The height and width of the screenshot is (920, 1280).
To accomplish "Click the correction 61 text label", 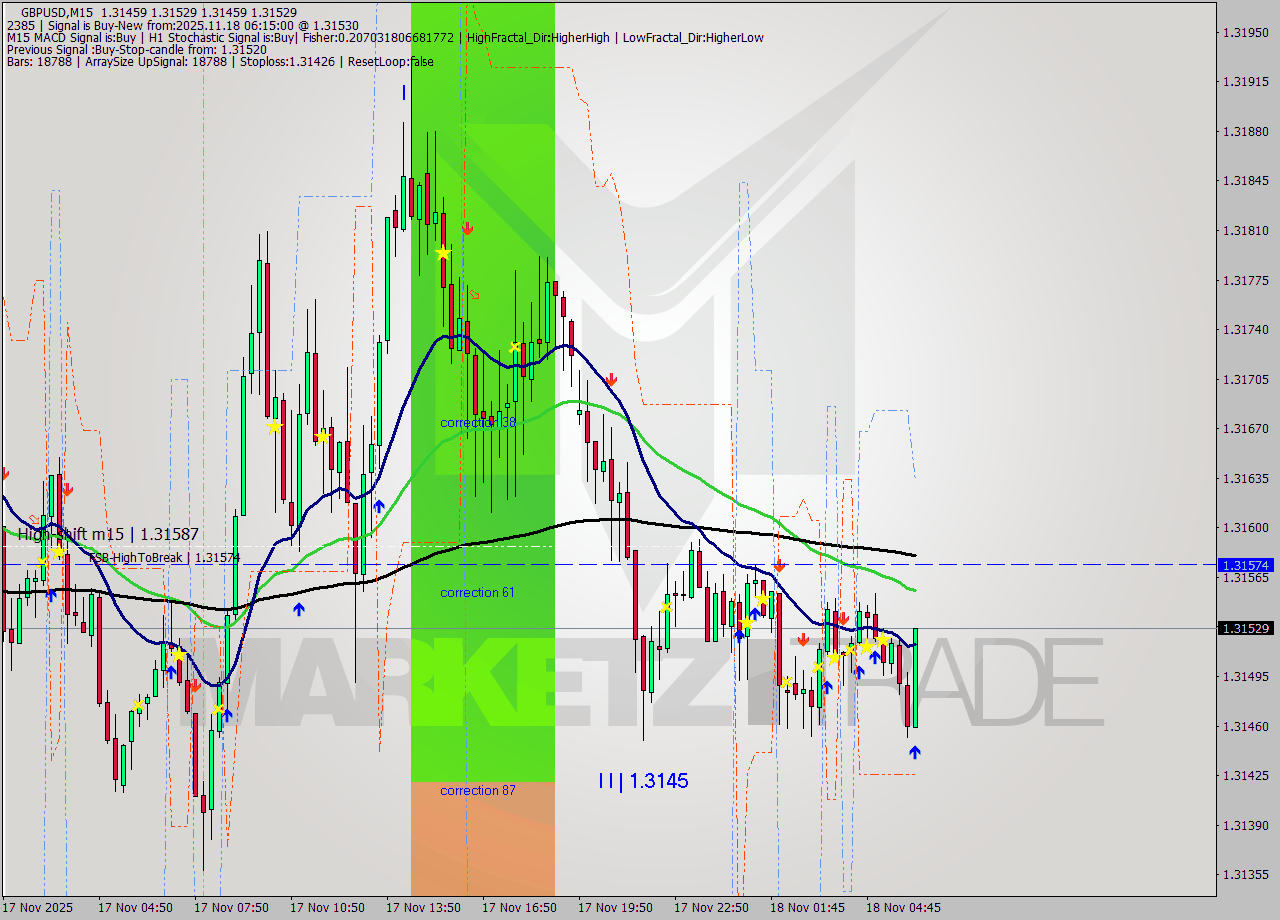I will 477,592.
